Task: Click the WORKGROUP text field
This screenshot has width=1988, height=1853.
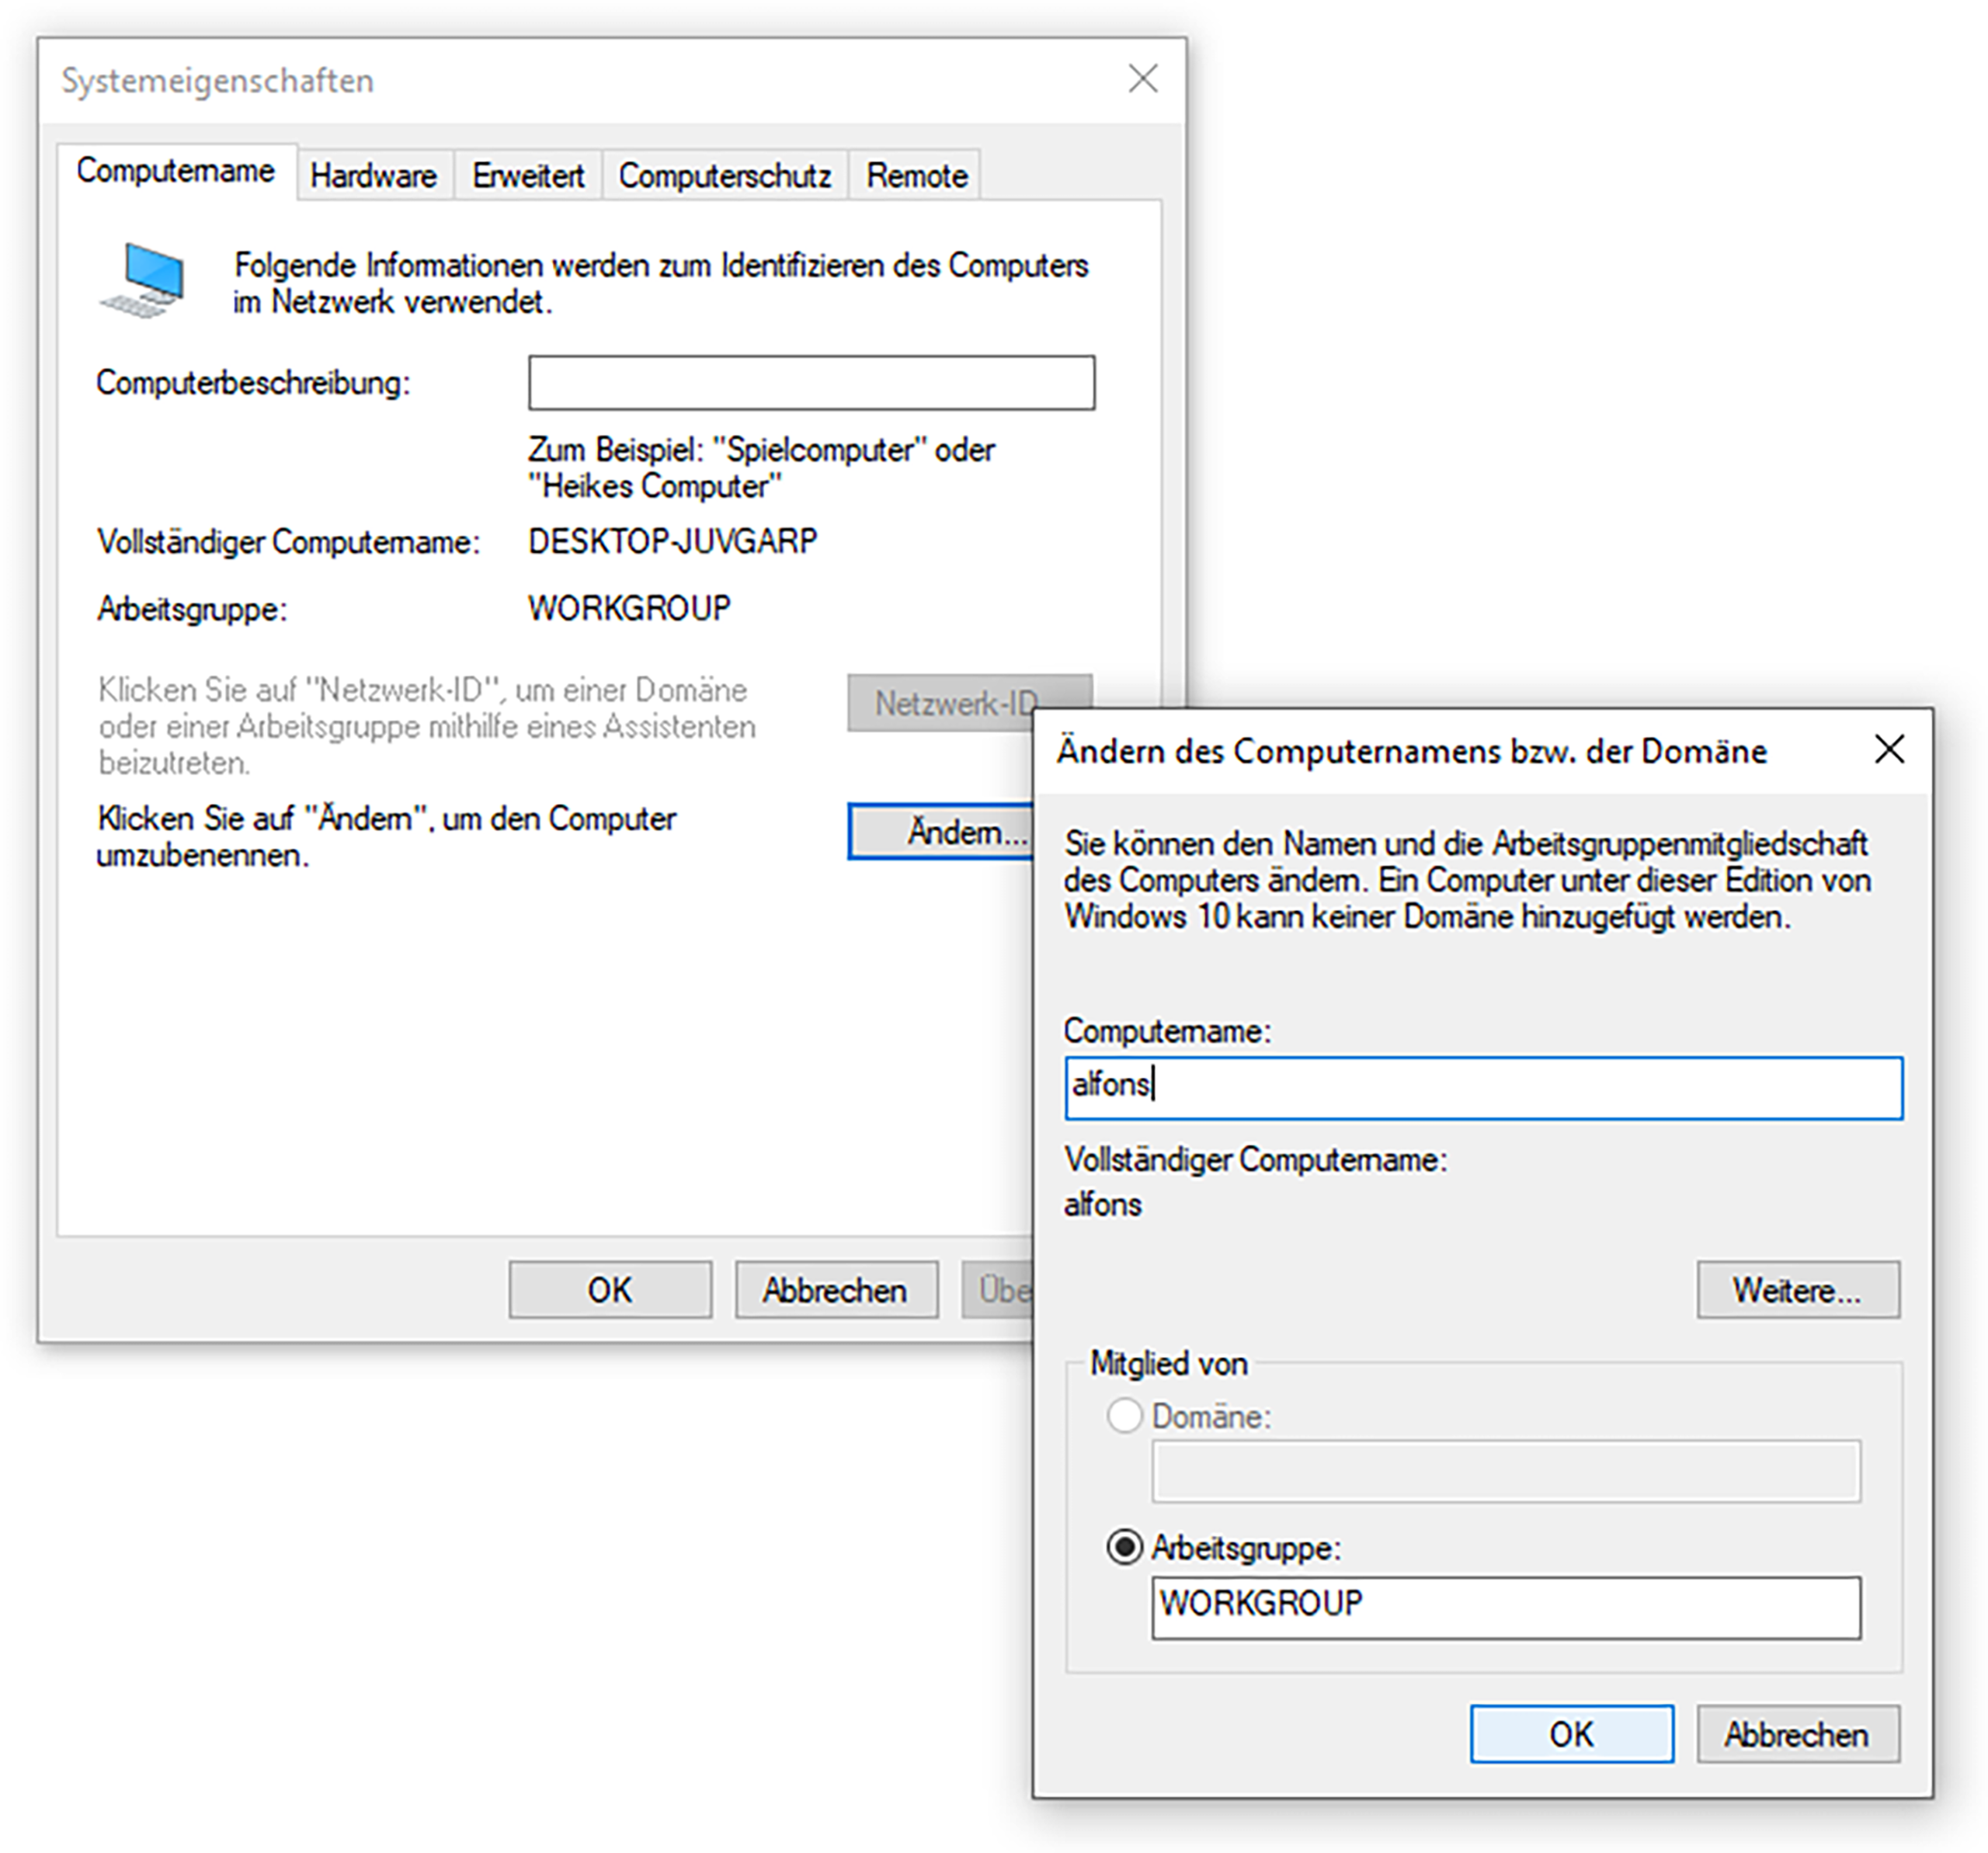Action: coord(1505,1607)
